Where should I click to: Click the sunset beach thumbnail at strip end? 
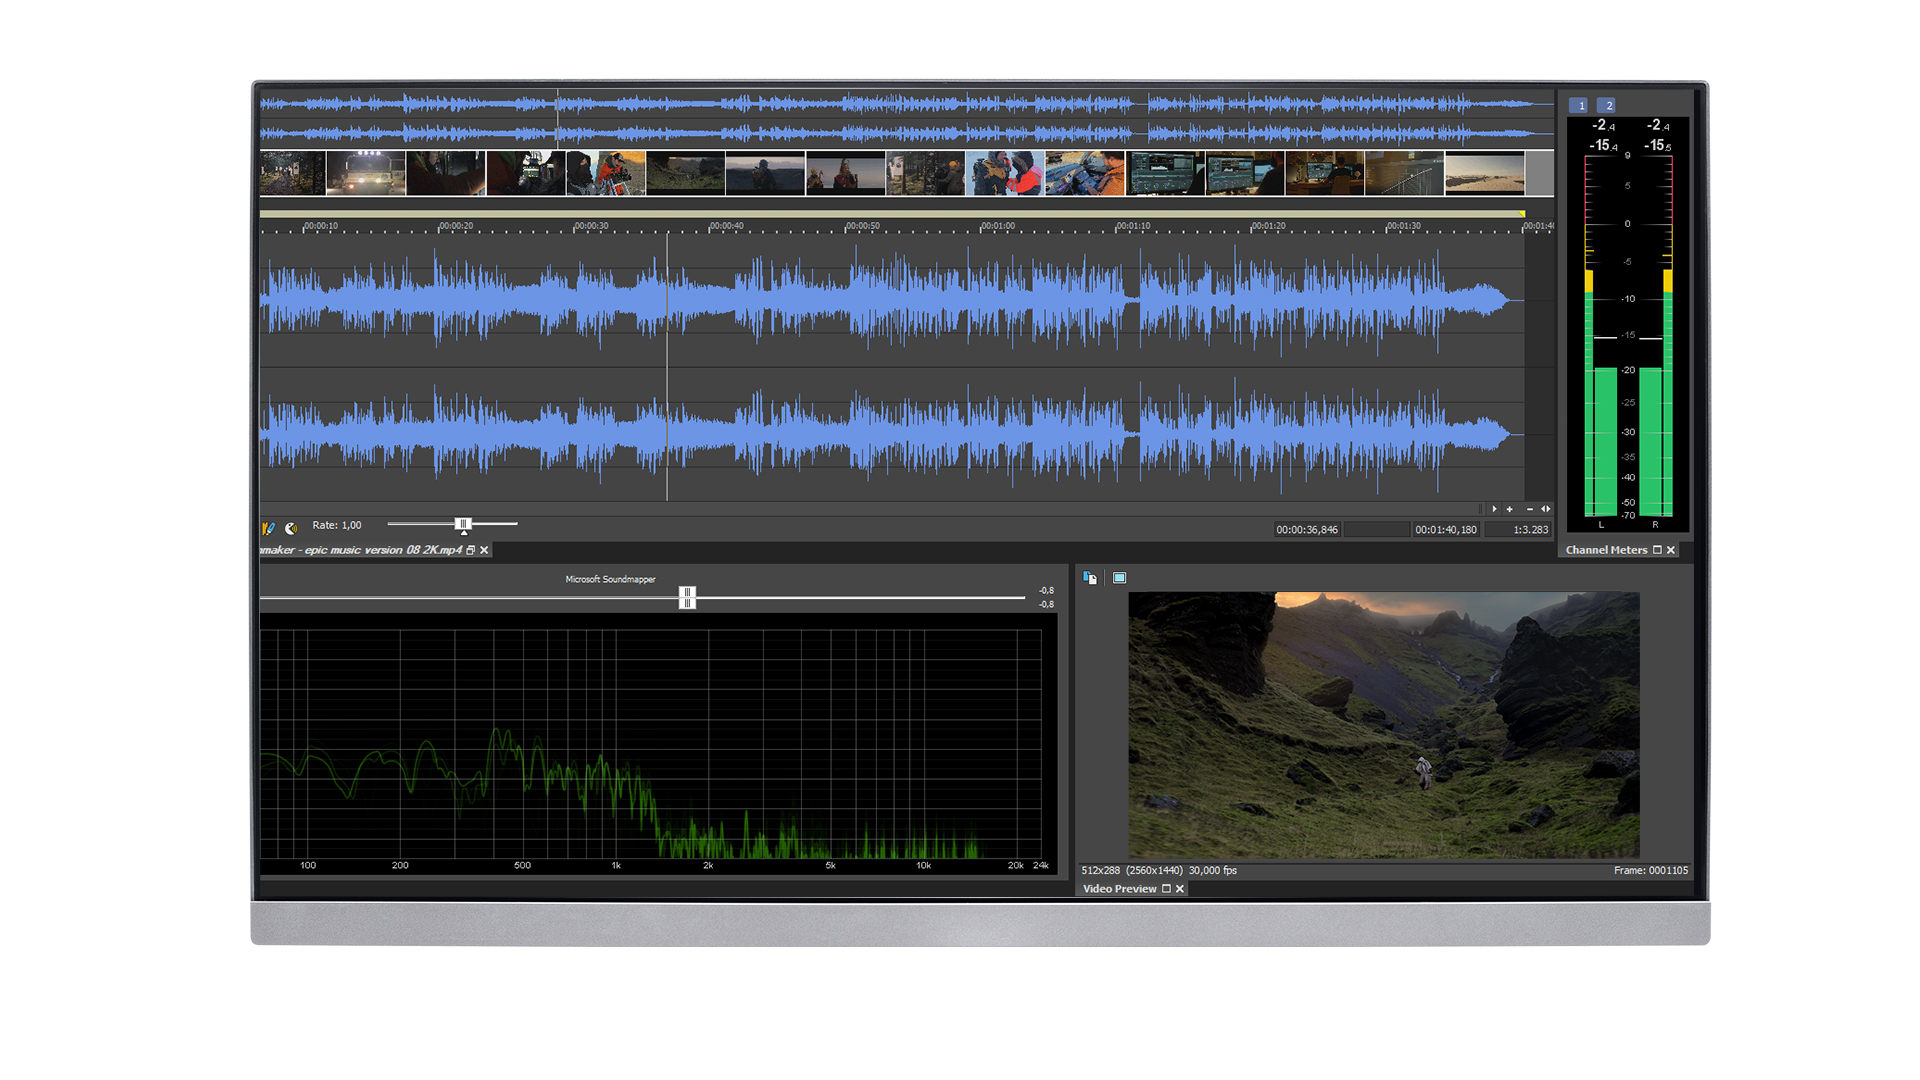1484,173
